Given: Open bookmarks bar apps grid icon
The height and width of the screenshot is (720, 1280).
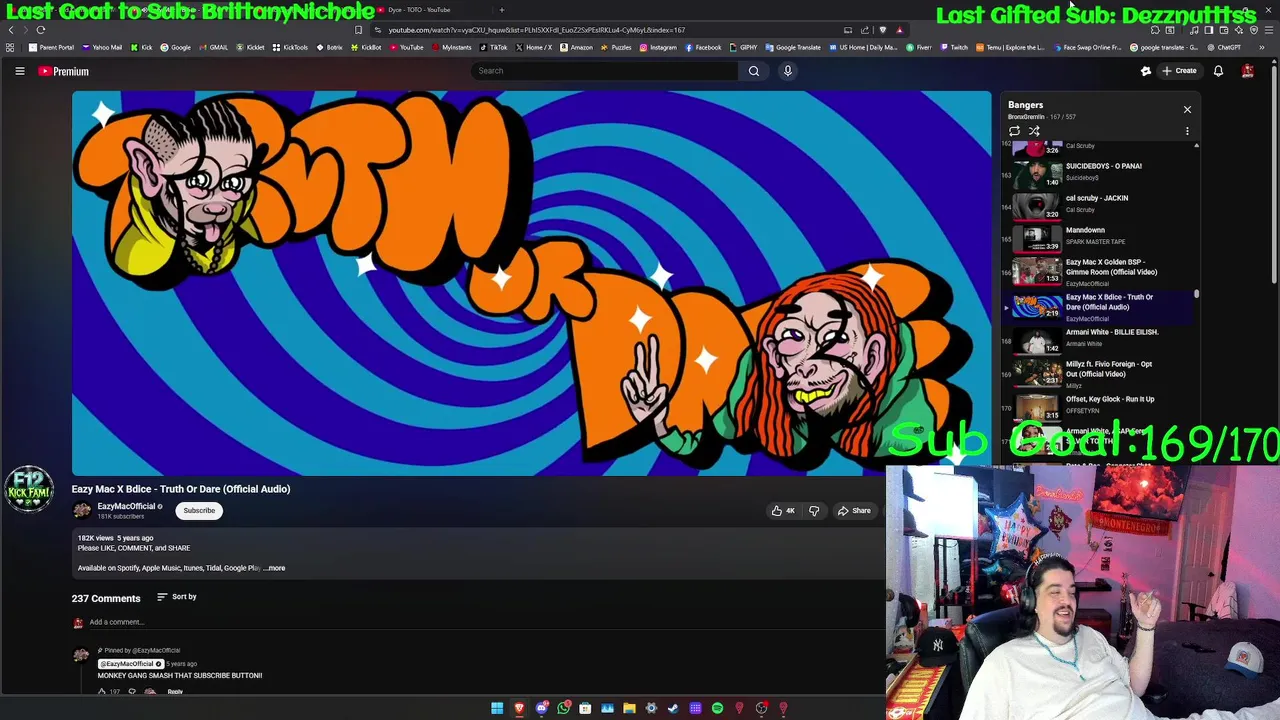Looking at the screenshot, I should 10,47.
